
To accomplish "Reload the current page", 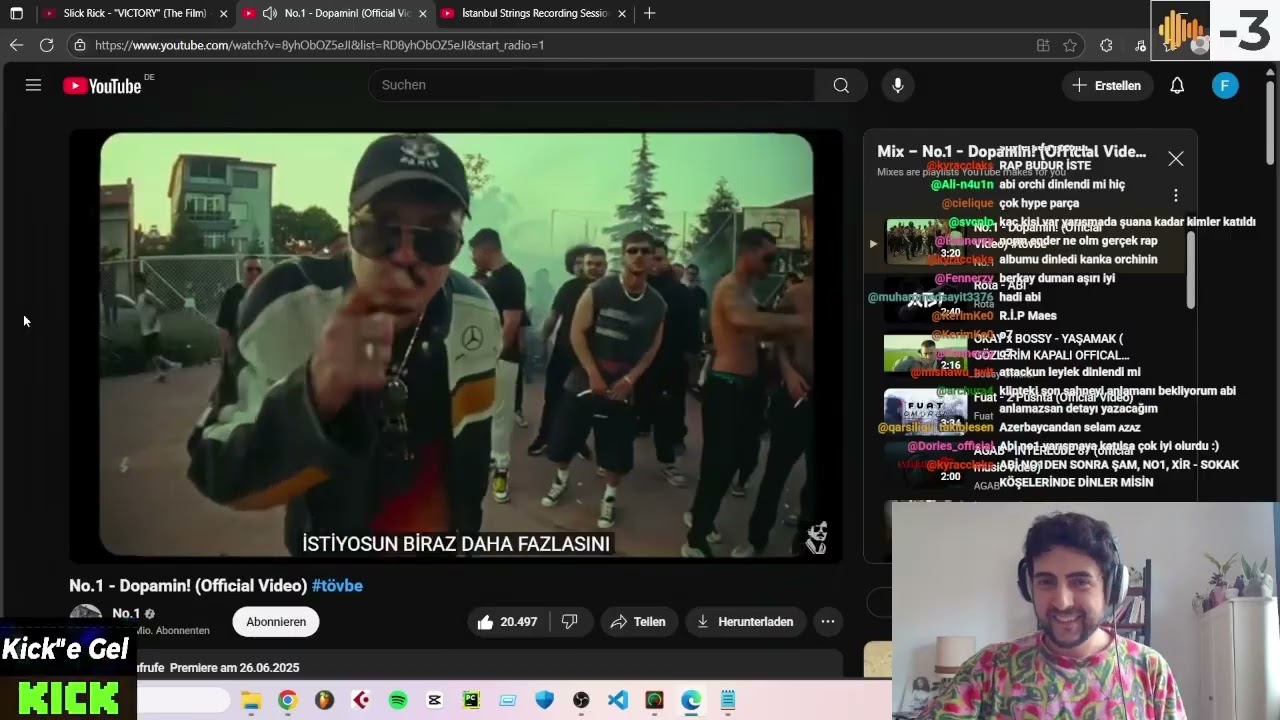I will coord(46,45).
